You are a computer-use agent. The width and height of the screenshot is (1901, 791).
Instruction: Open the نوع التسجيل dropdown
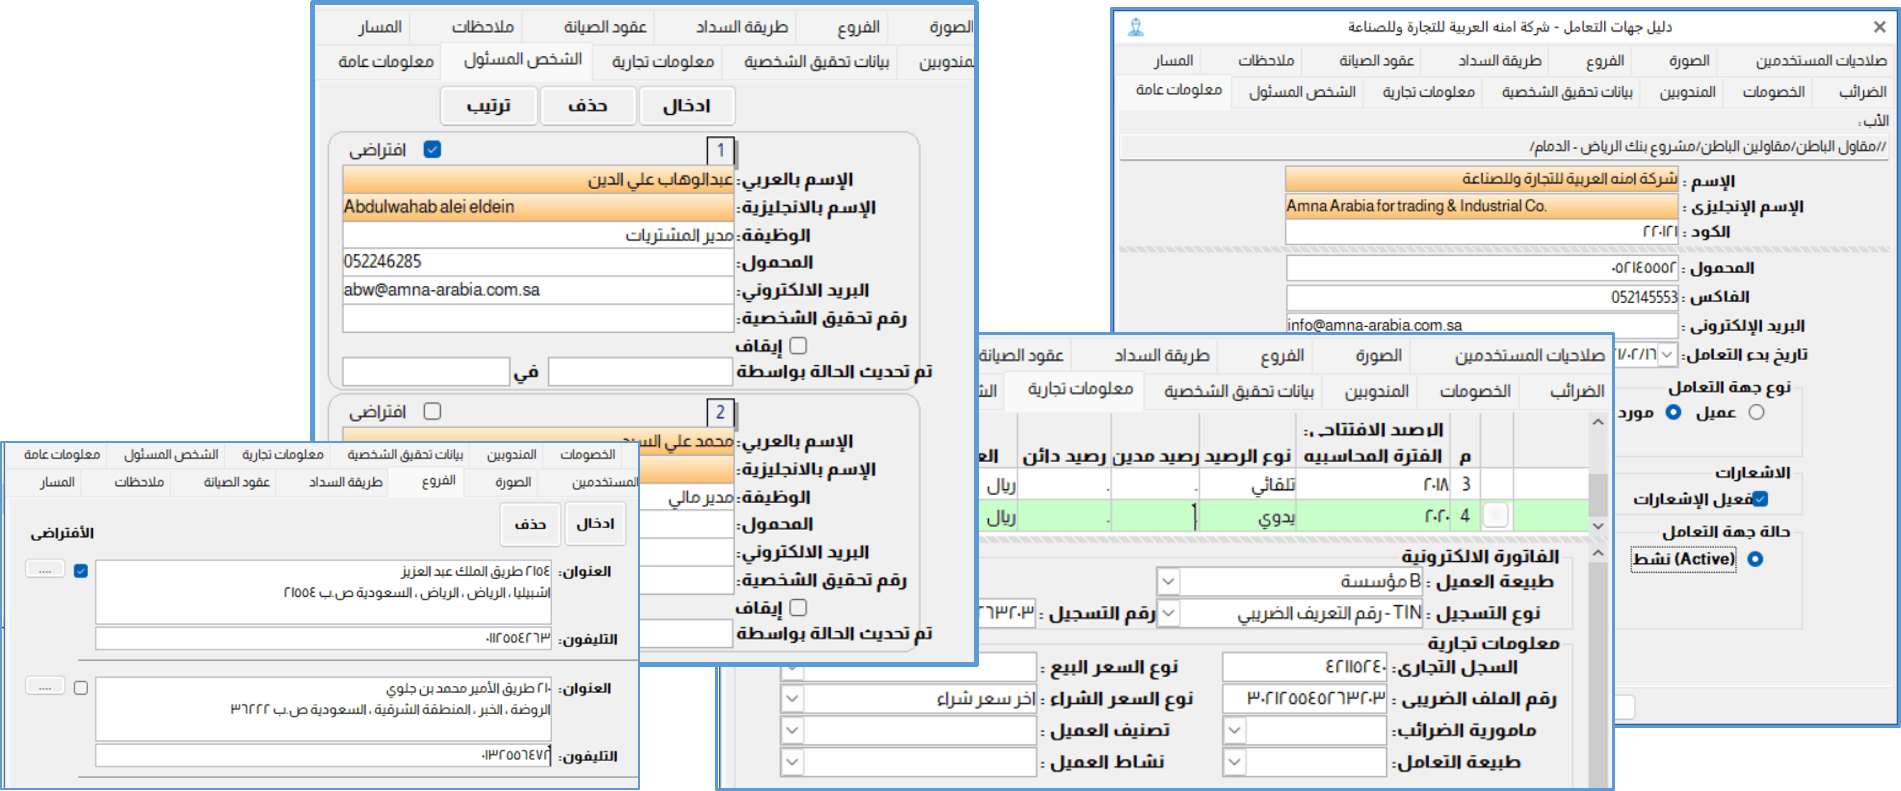1168,612
